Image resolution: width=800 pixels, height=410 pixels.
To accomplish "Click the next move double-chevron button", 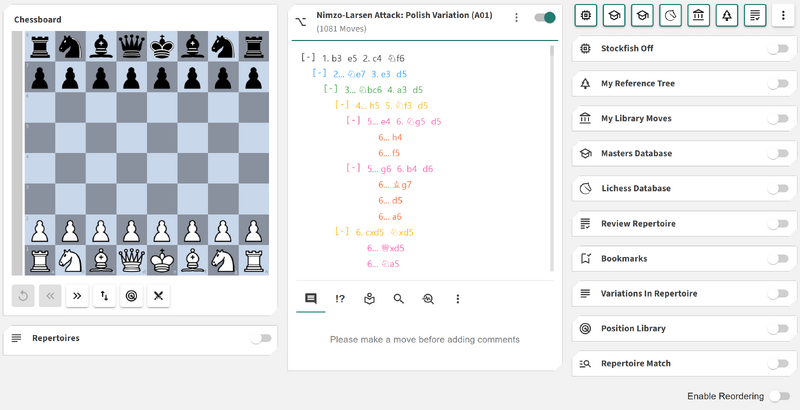I will point(74,296).
